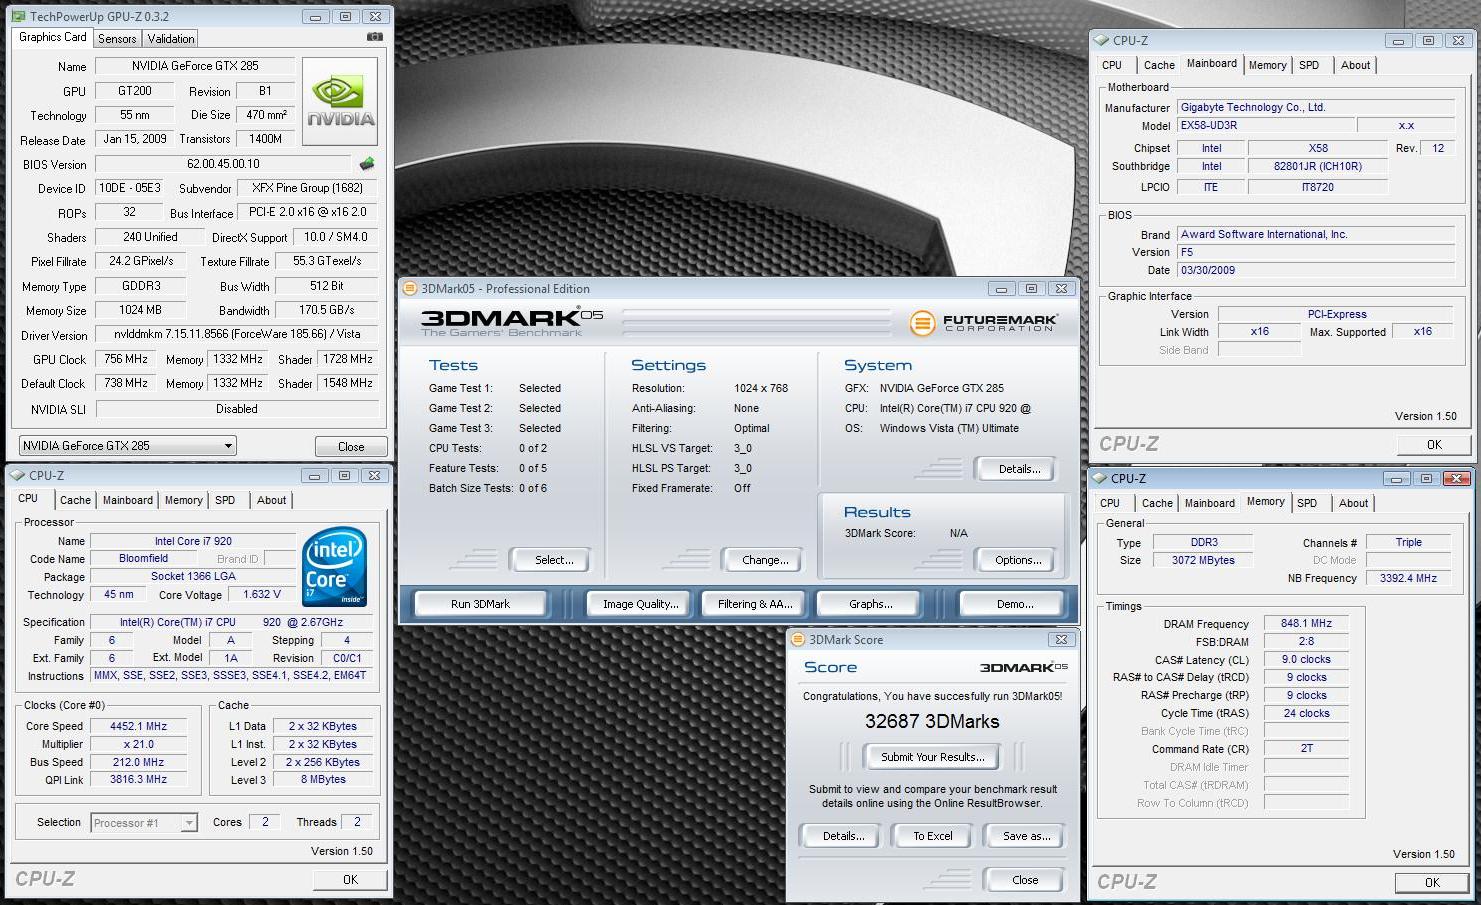
Task: Click the GPU-Z screenshot camera icon
Action: pyautogui.click(x=375, y=37)
